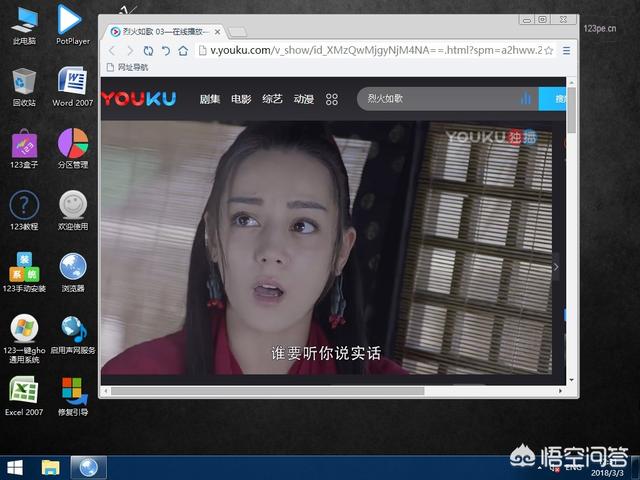
Task: Open the 浏览器 desktop shortcut
Action: click(73, 272)
